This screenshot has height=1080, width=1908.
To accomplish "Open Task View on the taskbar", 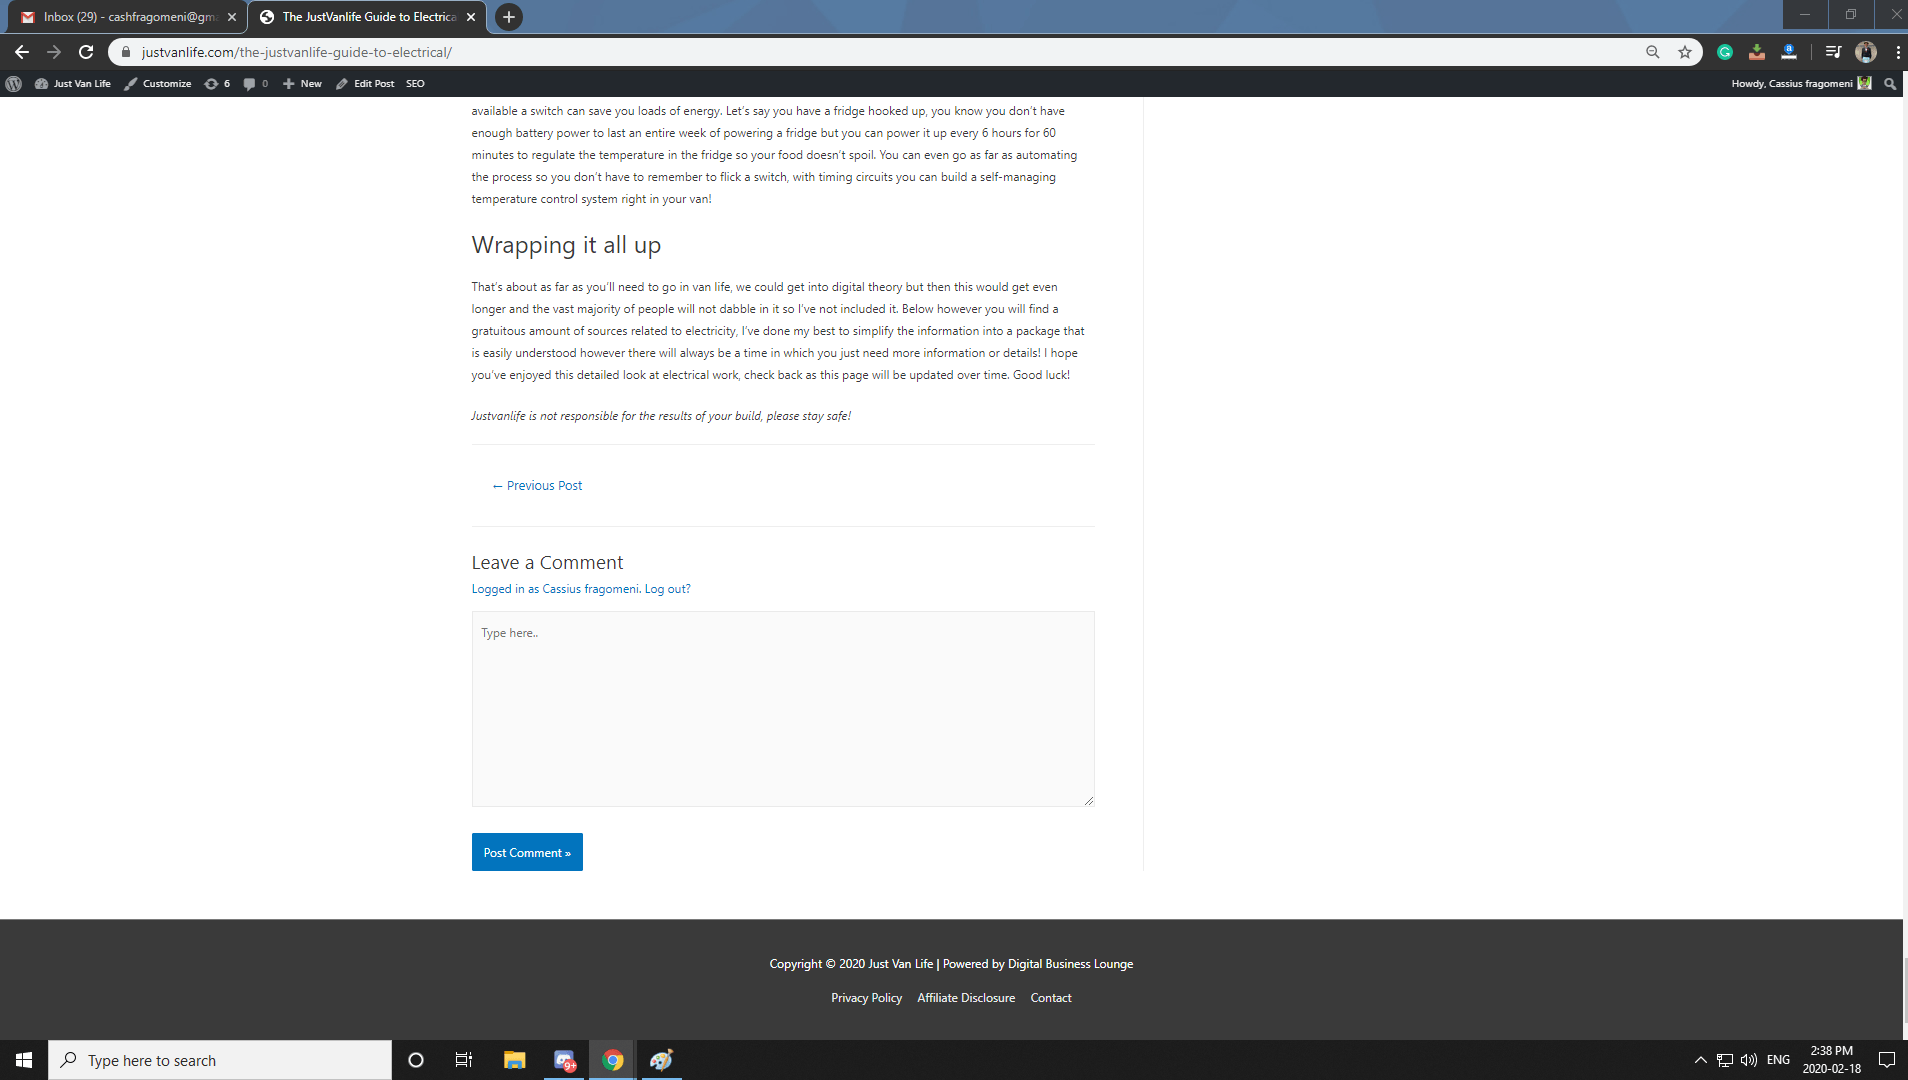I will coord(464,1060).
